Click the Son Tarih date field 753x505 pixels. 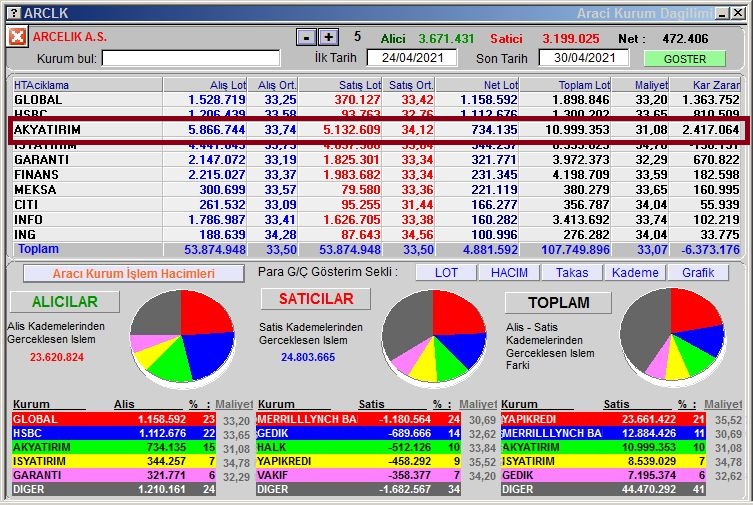point(584,58)
